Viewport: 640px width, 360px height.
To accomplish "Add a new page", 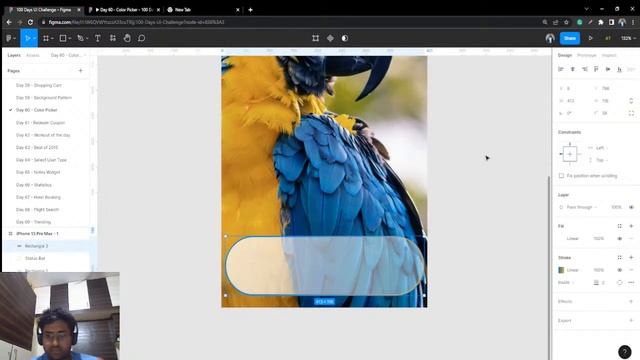I will [80, 71].
